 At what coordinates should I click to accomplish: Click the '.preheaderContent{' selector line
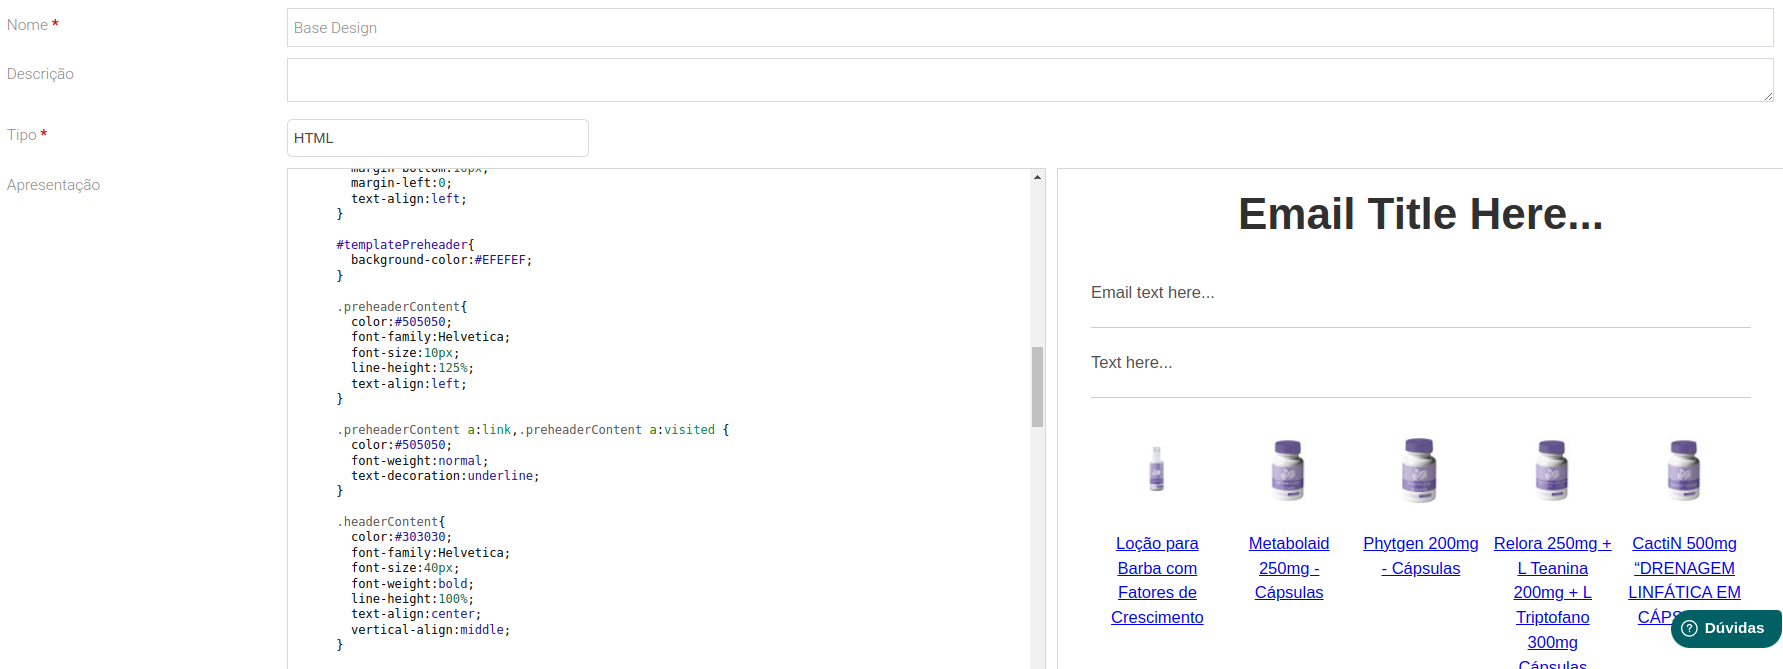coord(402,307)
